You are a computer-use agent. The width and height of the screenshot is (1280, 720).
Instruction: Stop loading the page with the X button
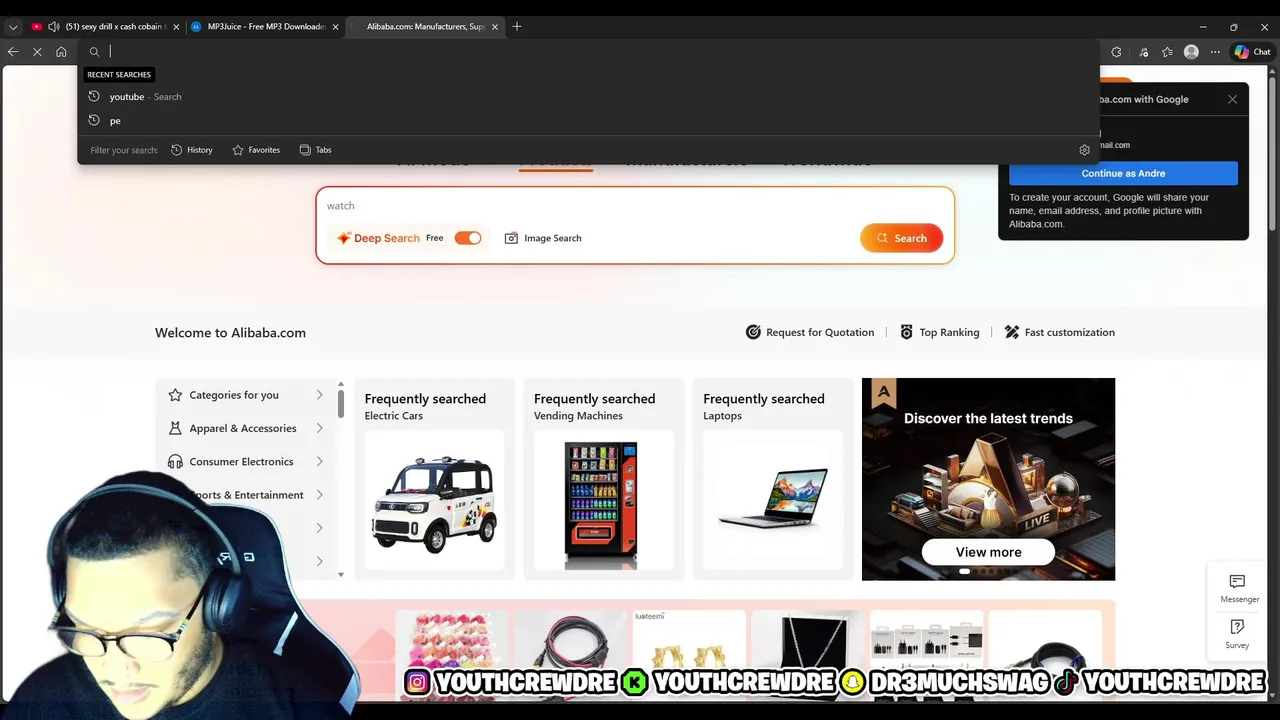coord(37,52)
